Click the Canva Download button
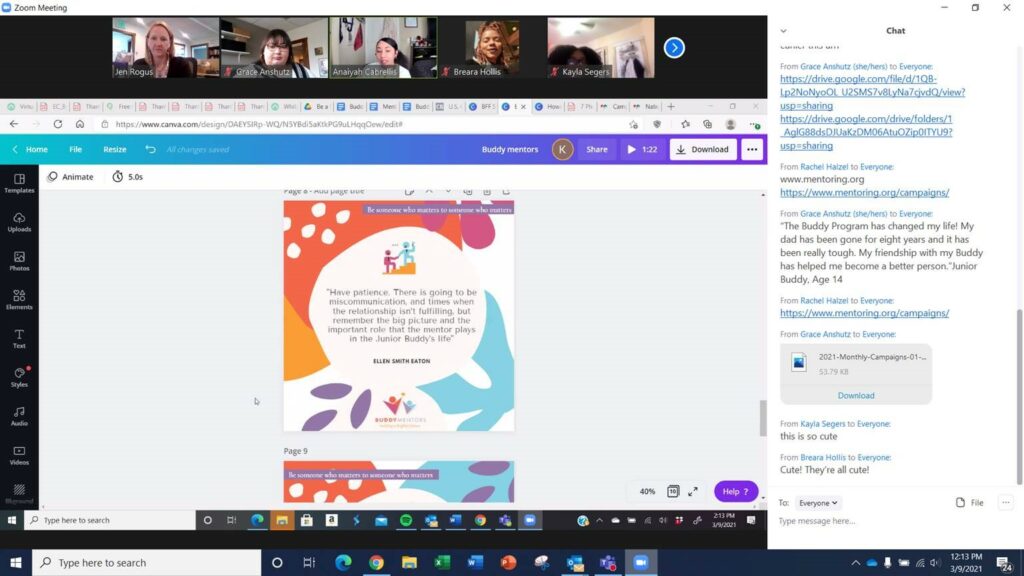 [703, 150]
